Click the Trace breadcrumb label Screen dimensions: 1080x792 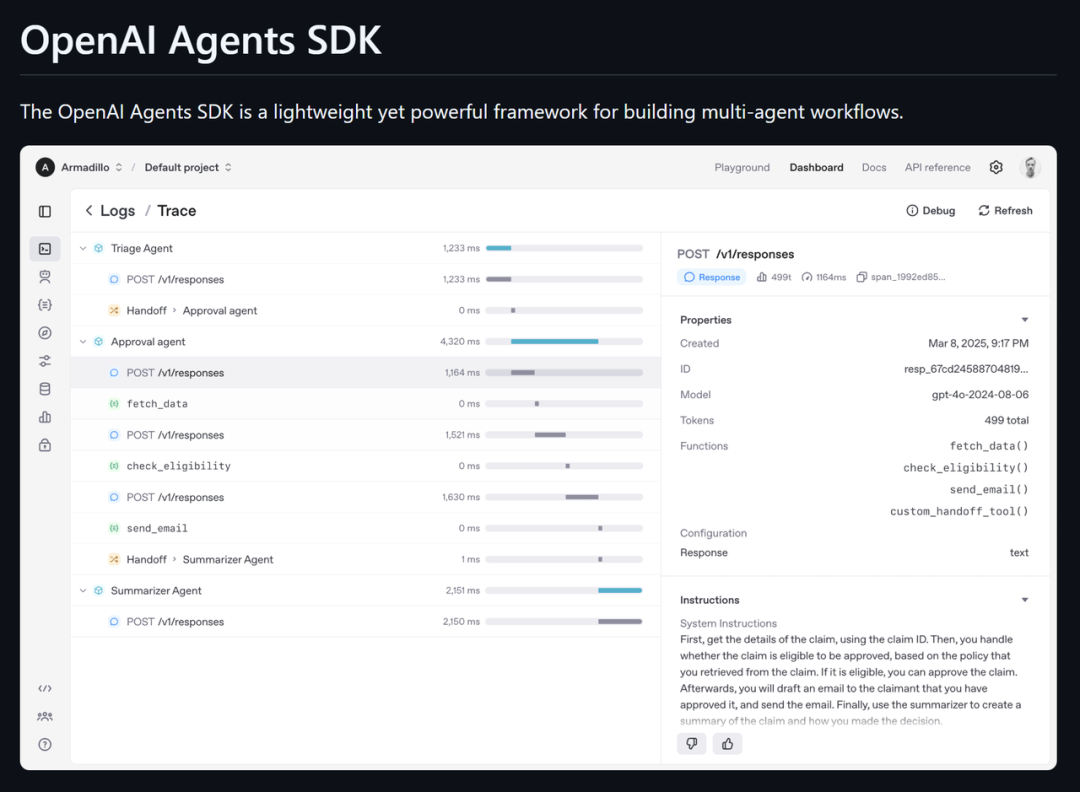176,211
